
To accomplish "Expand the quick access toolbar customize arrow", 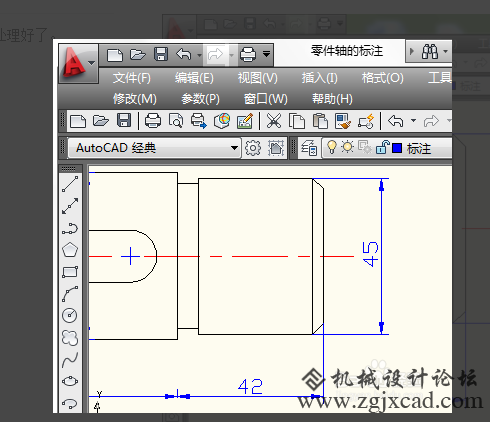I will coord(266,53).
